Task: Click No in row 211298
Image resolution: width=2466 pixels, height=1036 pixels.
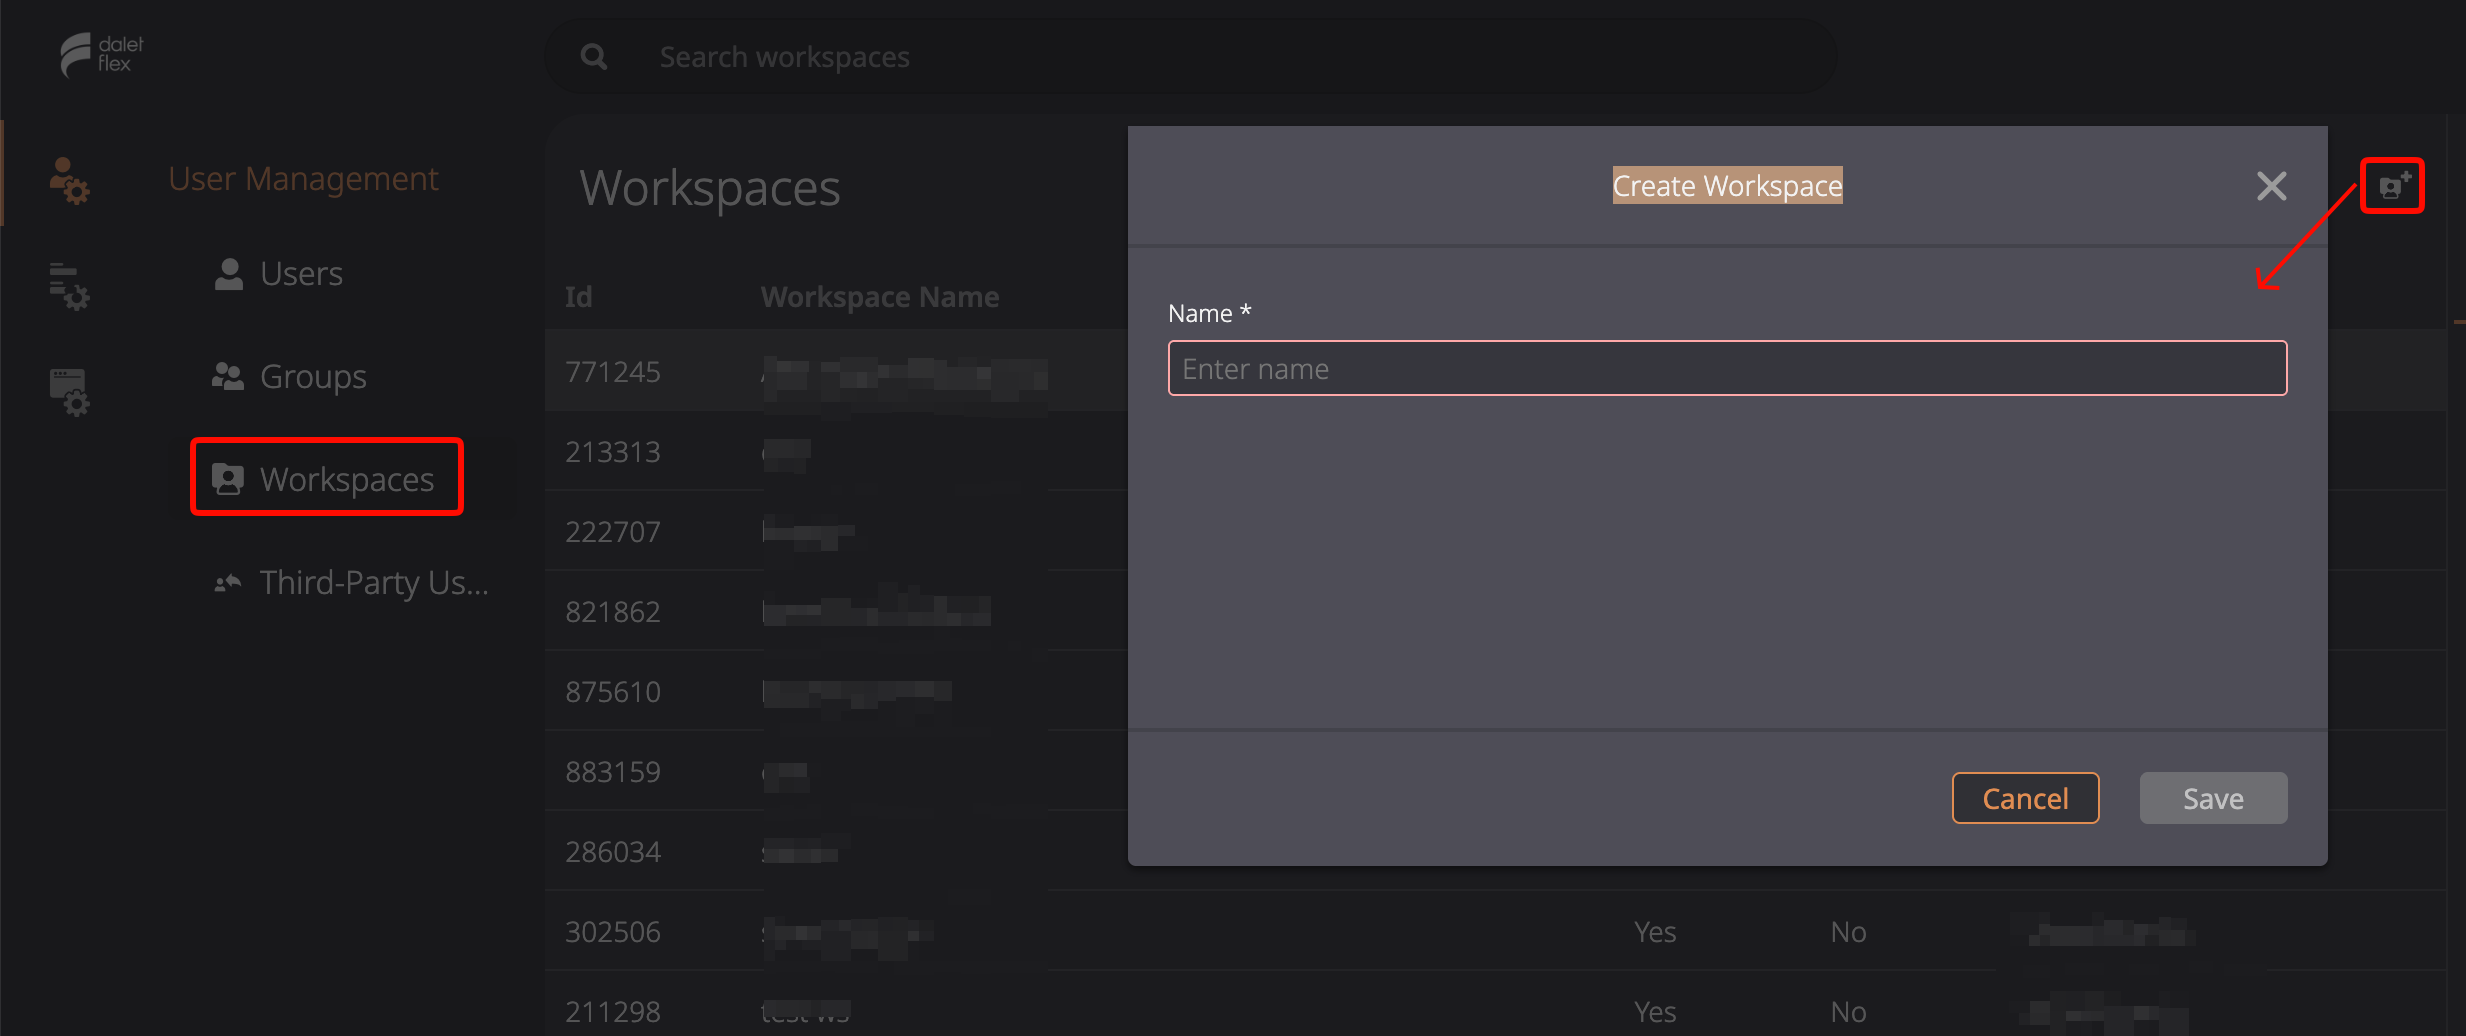Action: pos(1848,1012)
